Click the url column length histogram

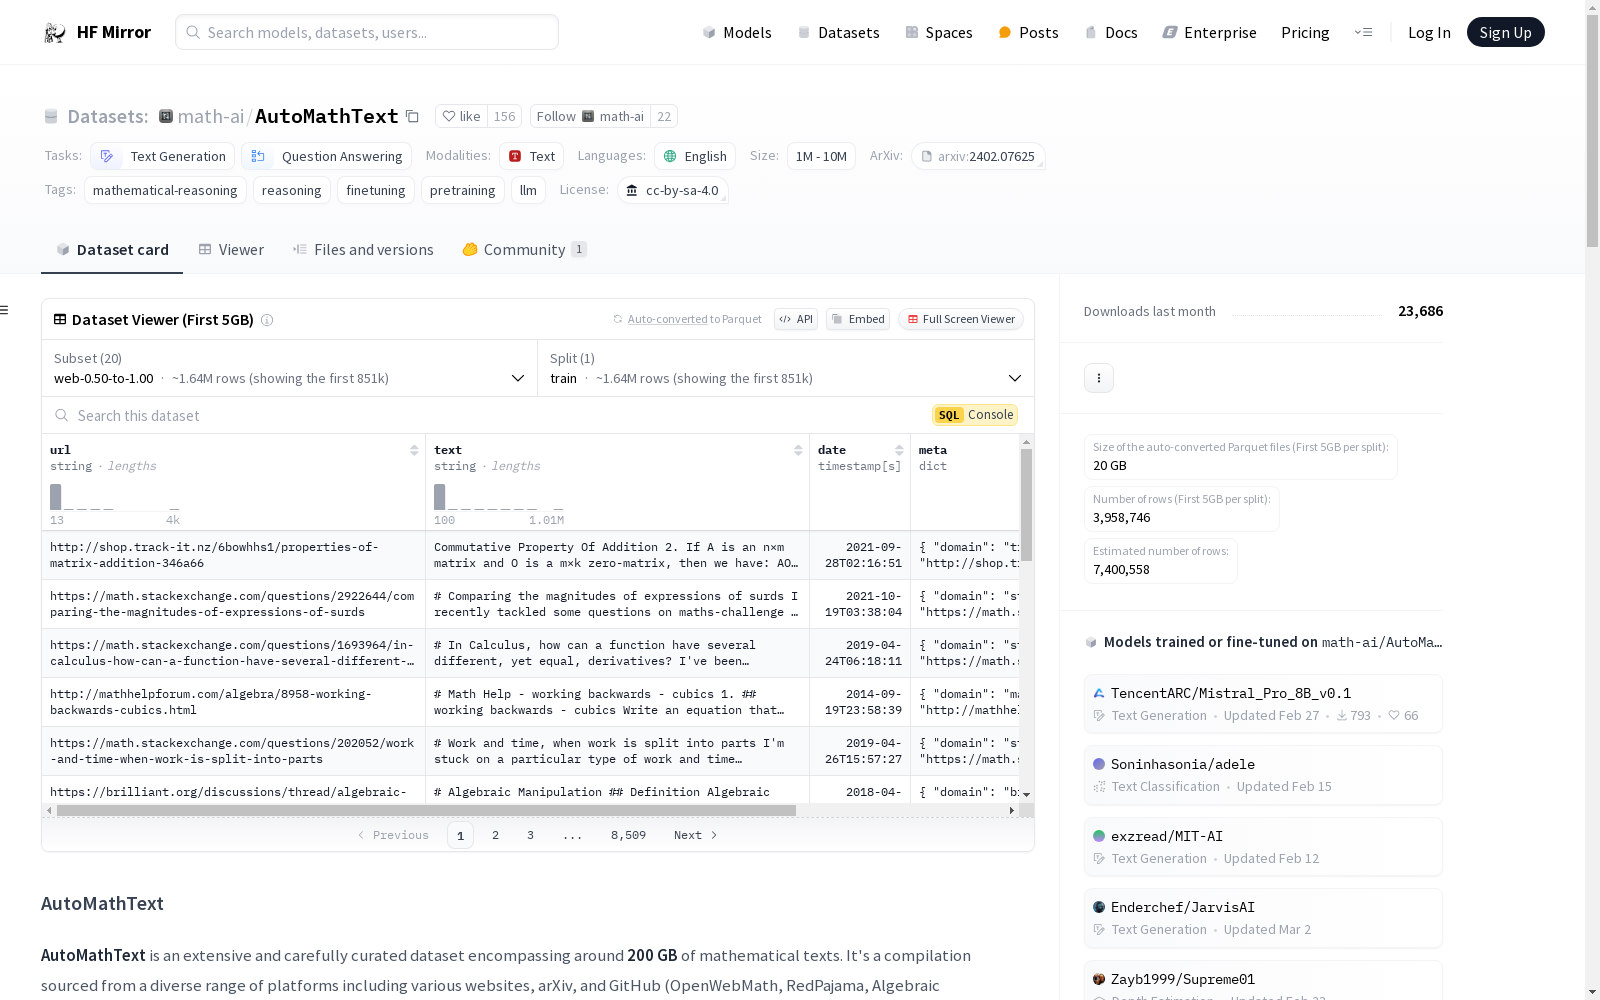pos(115,497)
